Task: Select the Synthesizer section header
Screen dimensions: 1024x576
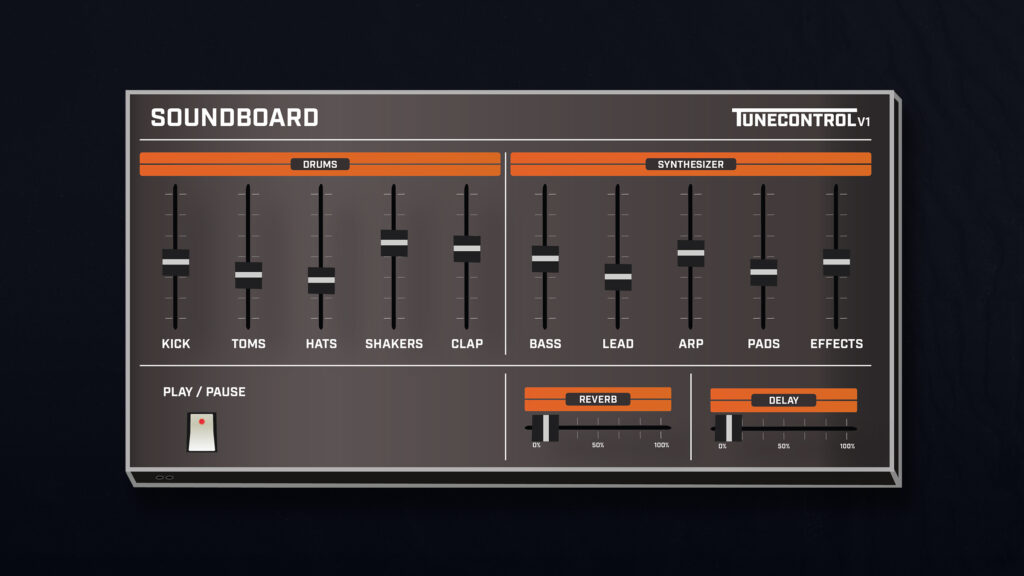Action: click(x=690, y=164)
